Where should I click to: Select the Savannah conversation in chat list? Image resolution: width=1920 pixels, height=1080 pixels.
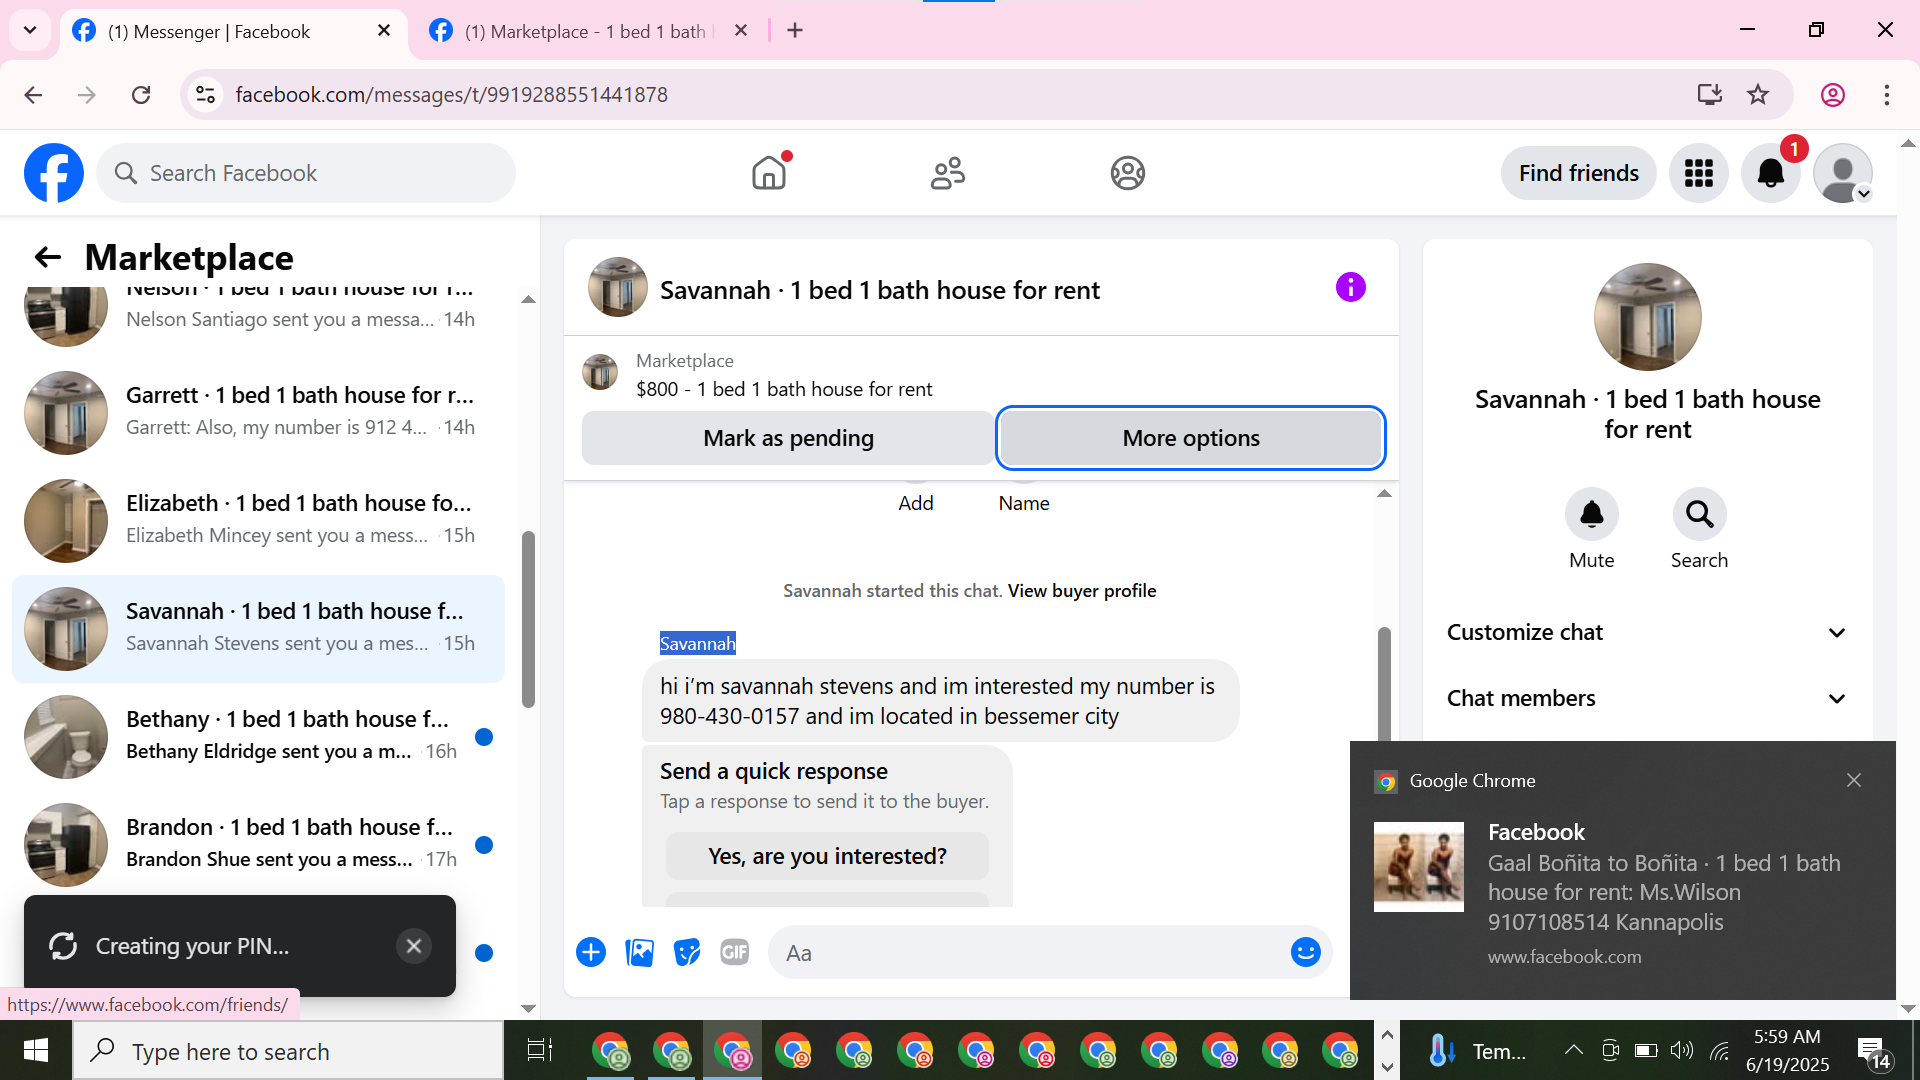pyautogui.click(x=258, y=628)
